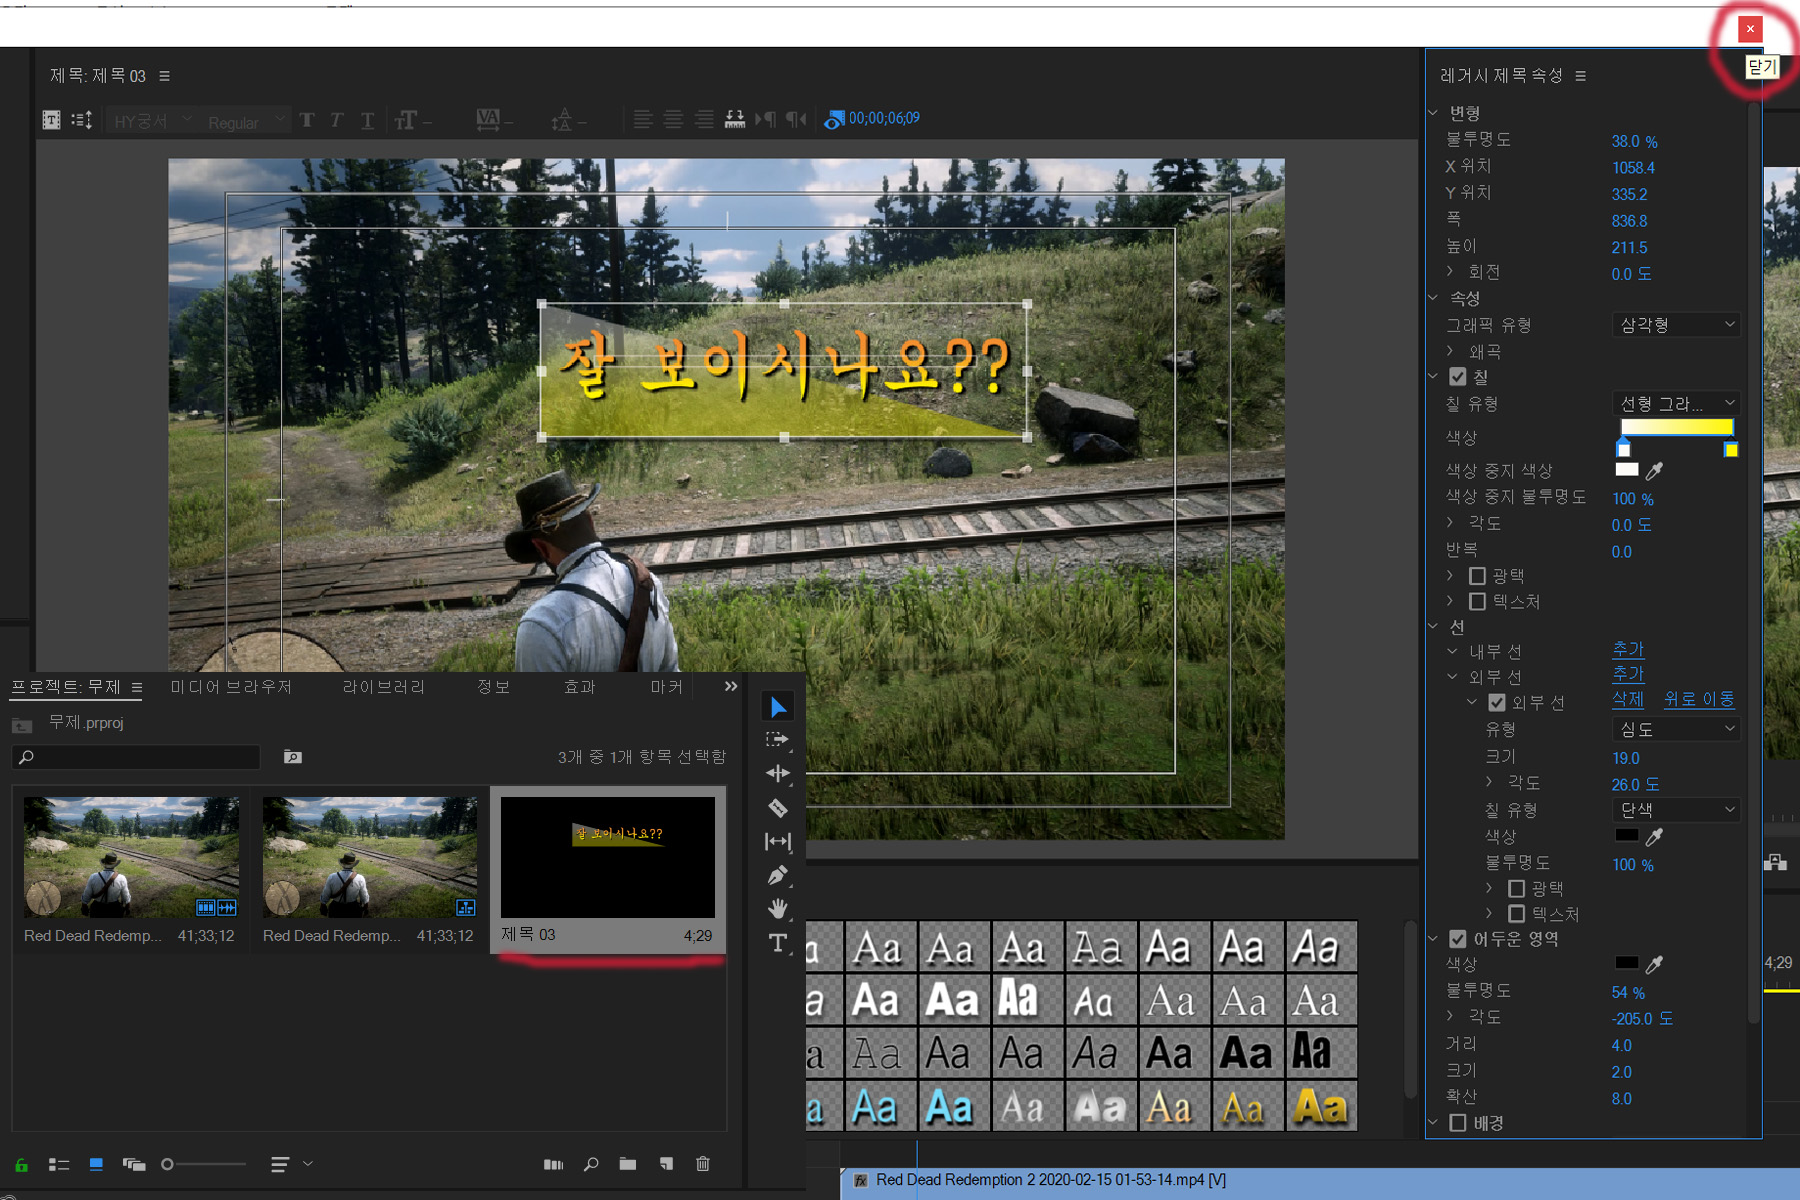Switch project panel to list view

click(x=59, y=1164)
